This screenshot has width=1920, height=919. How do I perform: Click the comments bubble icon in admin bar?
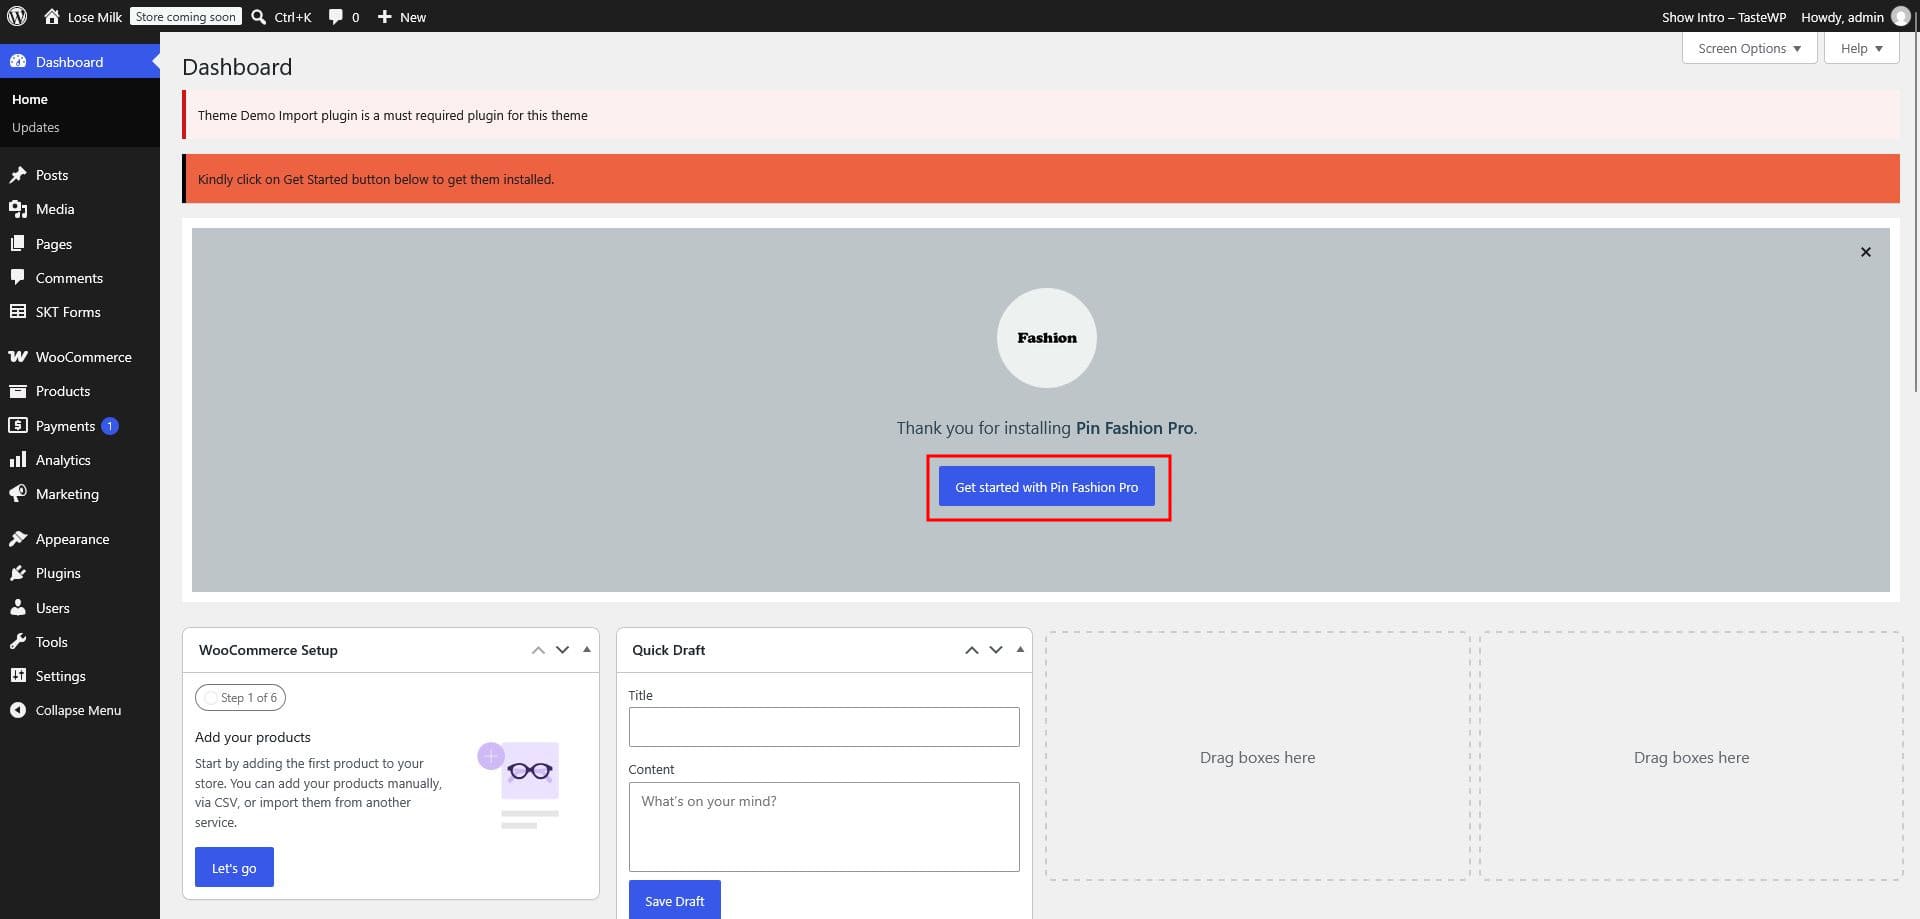coord(336,17)
